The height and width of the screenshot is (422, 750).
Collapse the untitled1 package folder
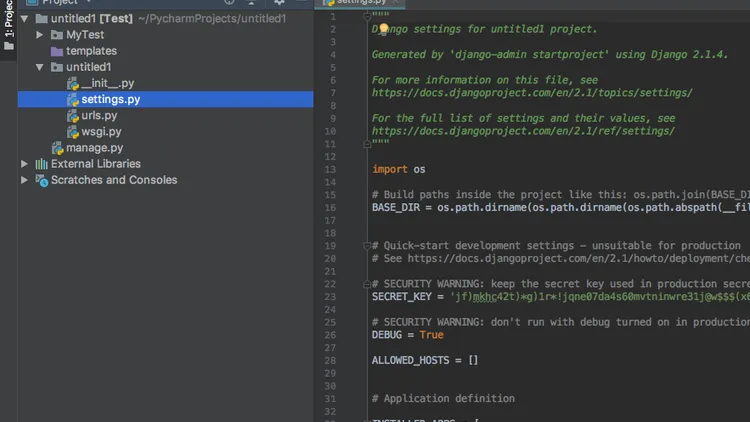click(x=40, y=67)
